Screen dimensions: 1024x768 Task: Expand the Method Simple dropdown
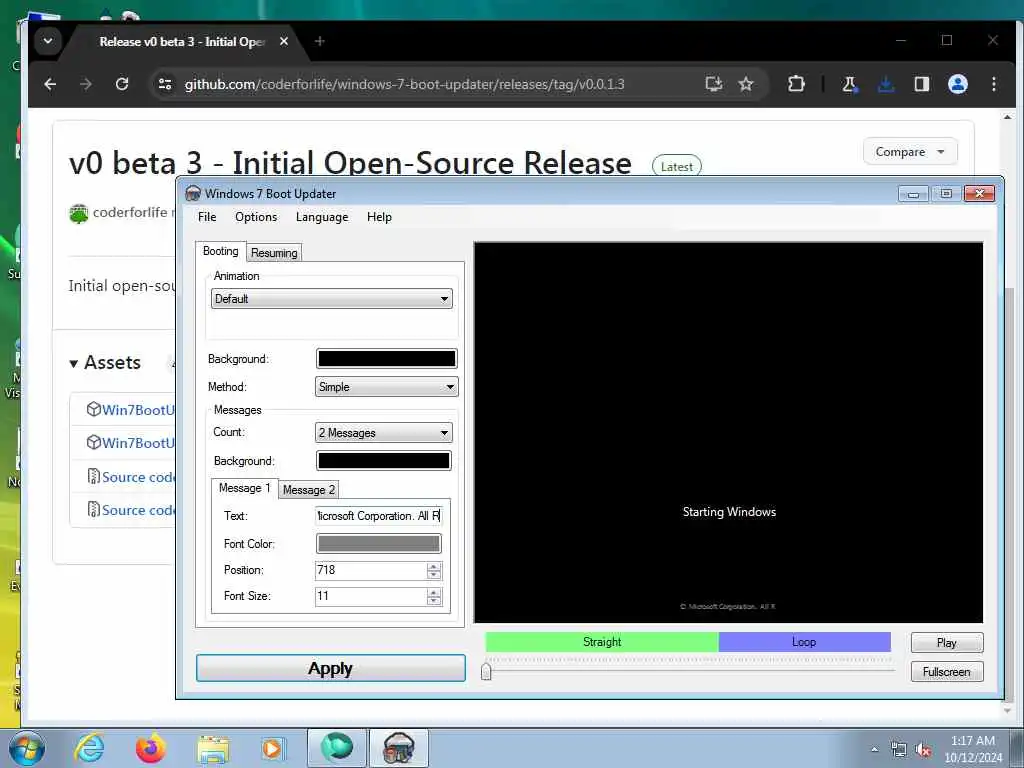pos(387,387)
